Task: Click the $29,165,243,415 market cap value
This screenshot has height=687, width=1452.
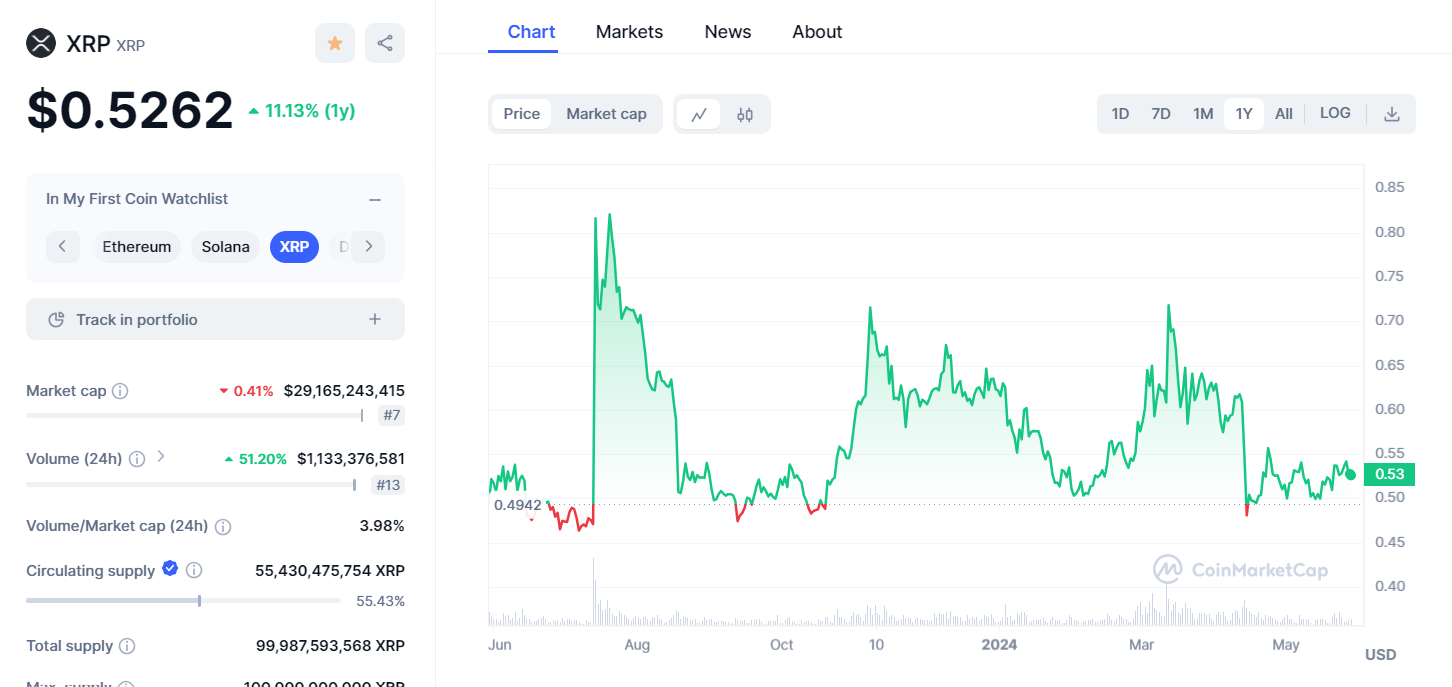Action: click(x=344, y=391)
